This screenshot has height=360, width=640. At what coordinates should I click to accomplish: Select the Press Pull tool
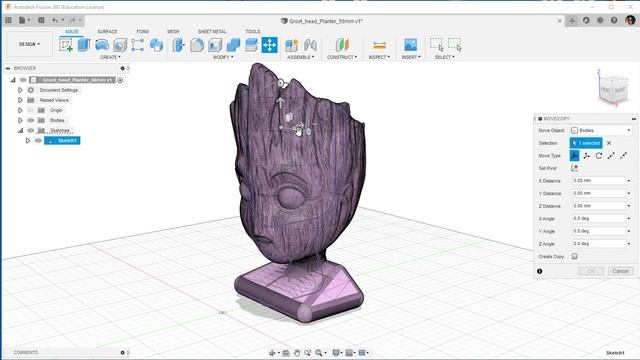pos(178,45)
